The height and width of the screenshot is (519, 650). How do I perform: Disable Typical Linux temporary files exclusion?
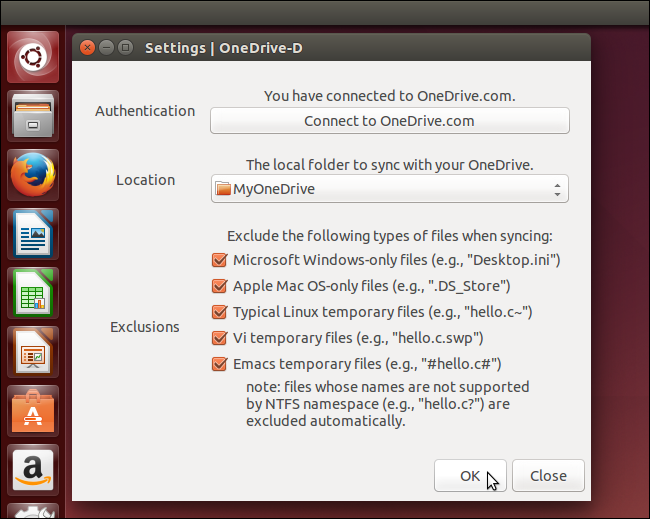(220, 312)
